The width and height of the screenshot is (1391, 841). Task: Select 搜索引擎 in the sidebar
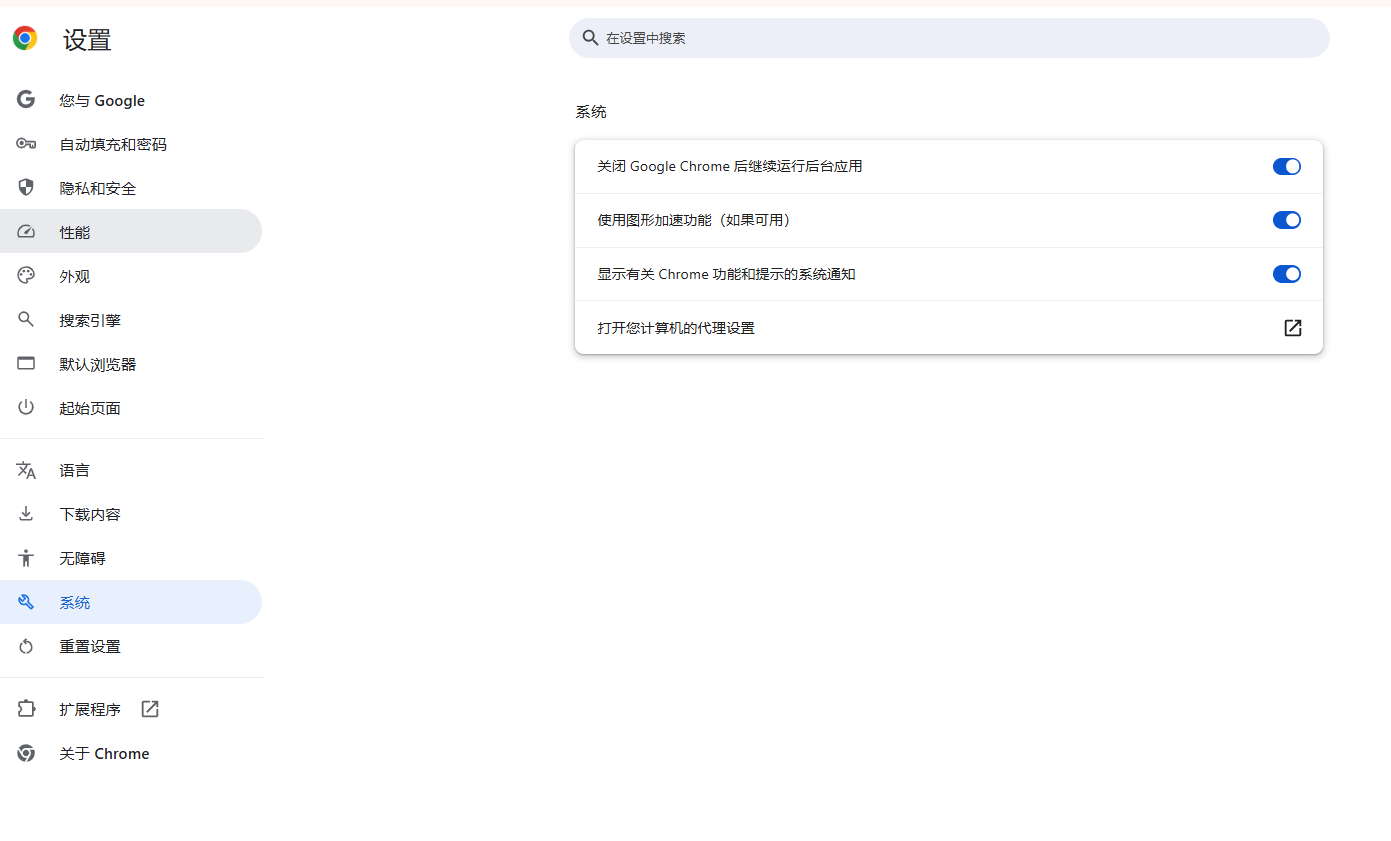pyautogui.click(x=131, y=320)
